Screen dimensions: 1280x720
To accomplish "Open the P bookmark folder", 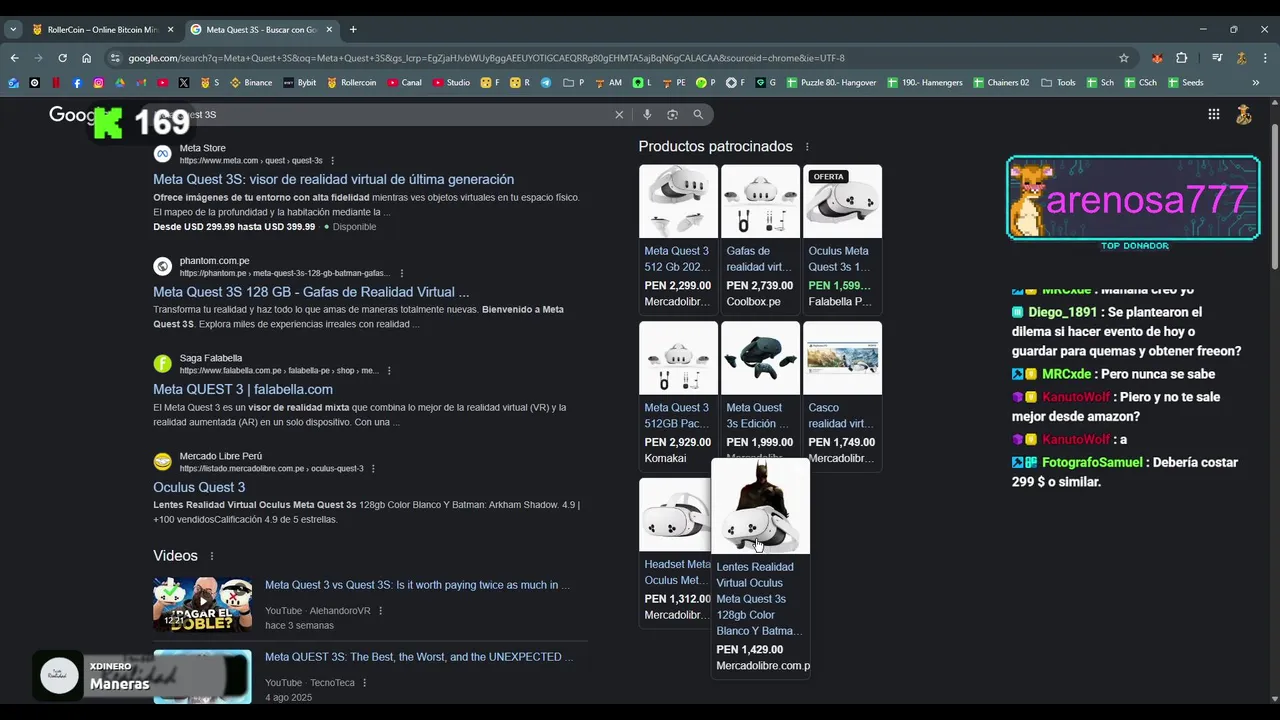I will pos(574,83).
